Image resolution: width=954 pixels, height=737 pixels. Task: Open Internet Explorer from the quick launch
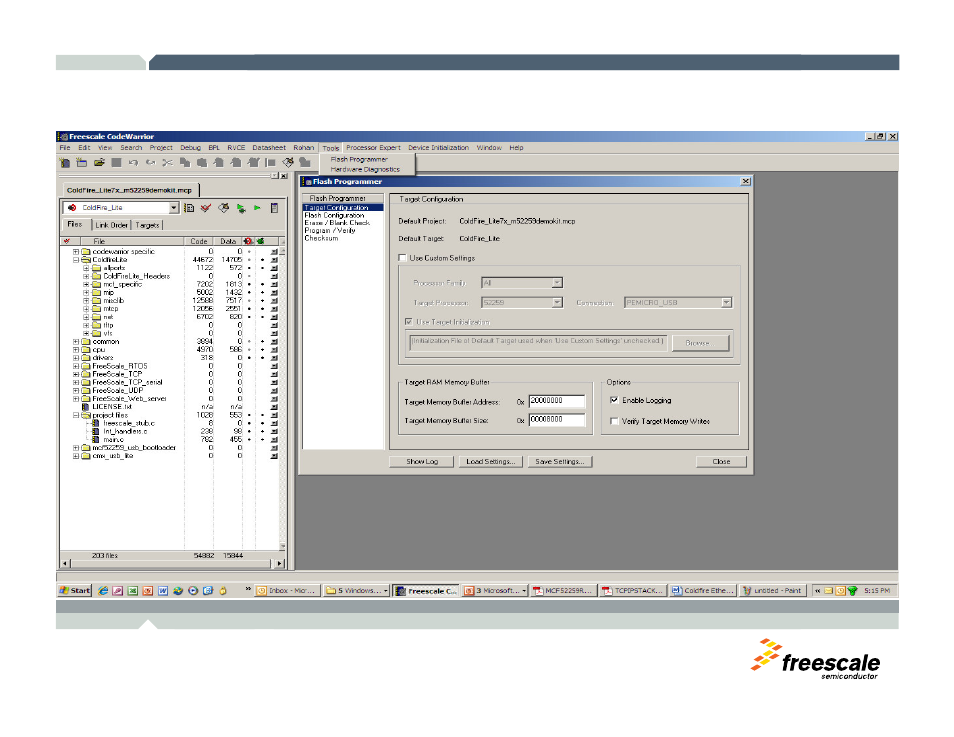(103, 590)
